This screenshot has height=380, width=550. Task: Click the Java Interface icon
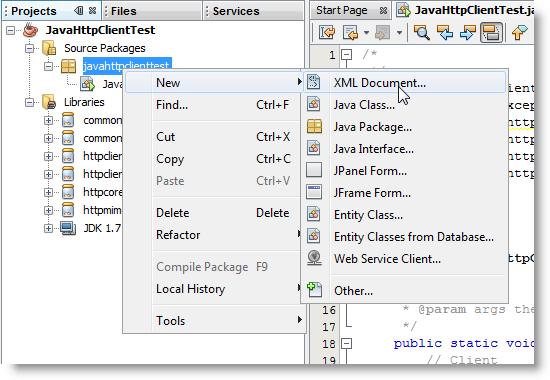[x=314, y=148]
